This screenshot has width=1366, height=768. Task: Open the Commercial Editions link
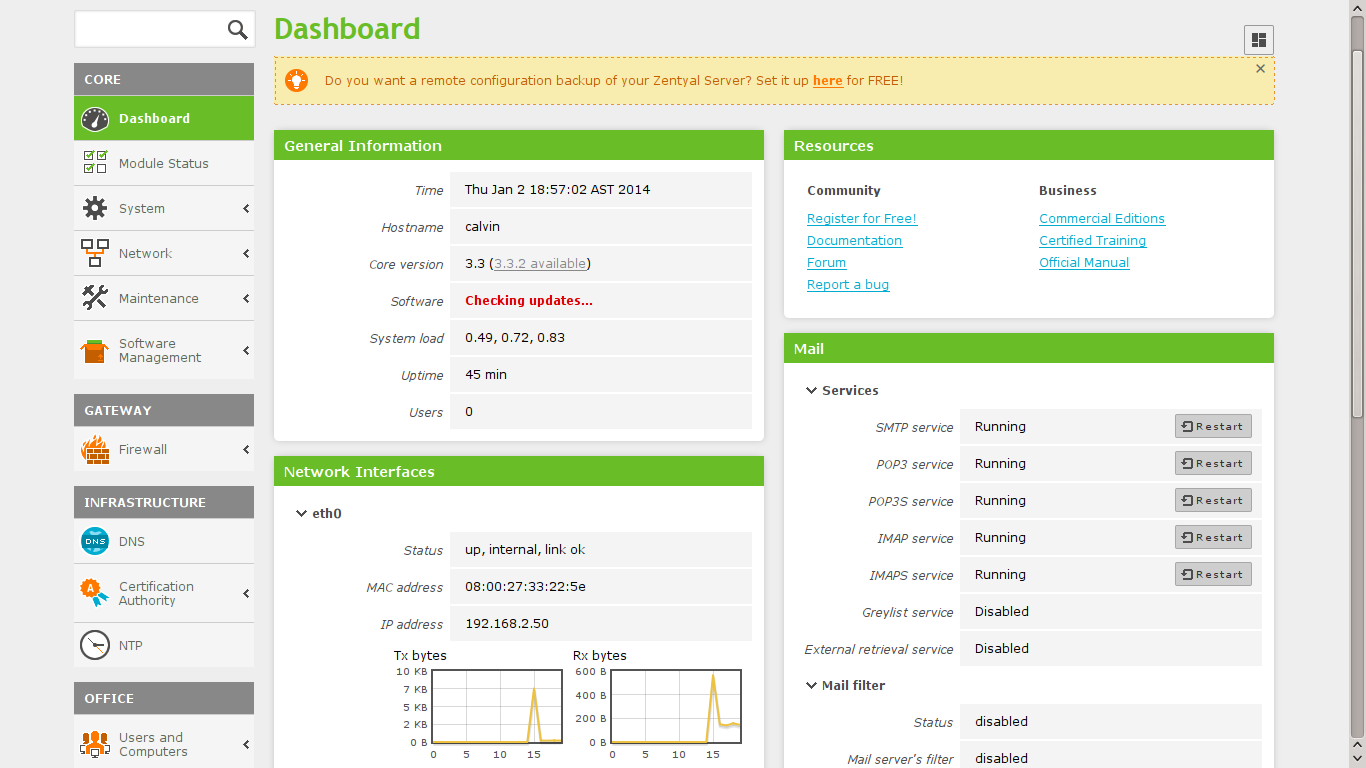[1102, 219]
